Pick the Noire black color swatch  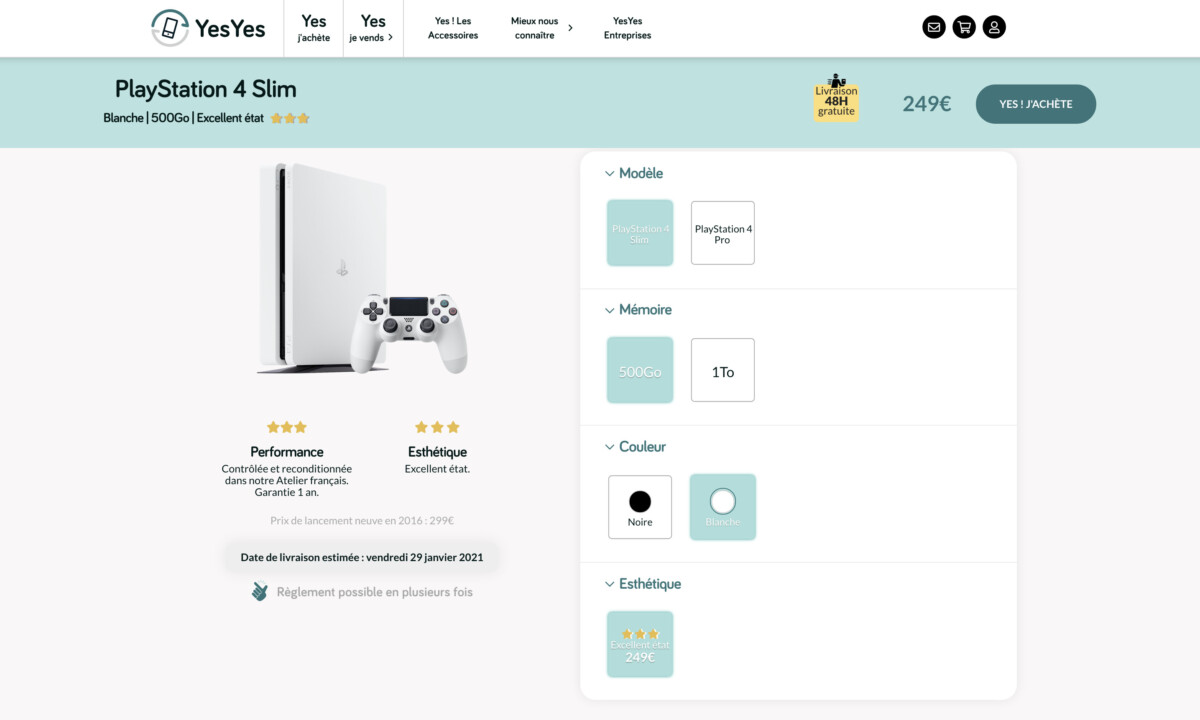tap(640, 506)
